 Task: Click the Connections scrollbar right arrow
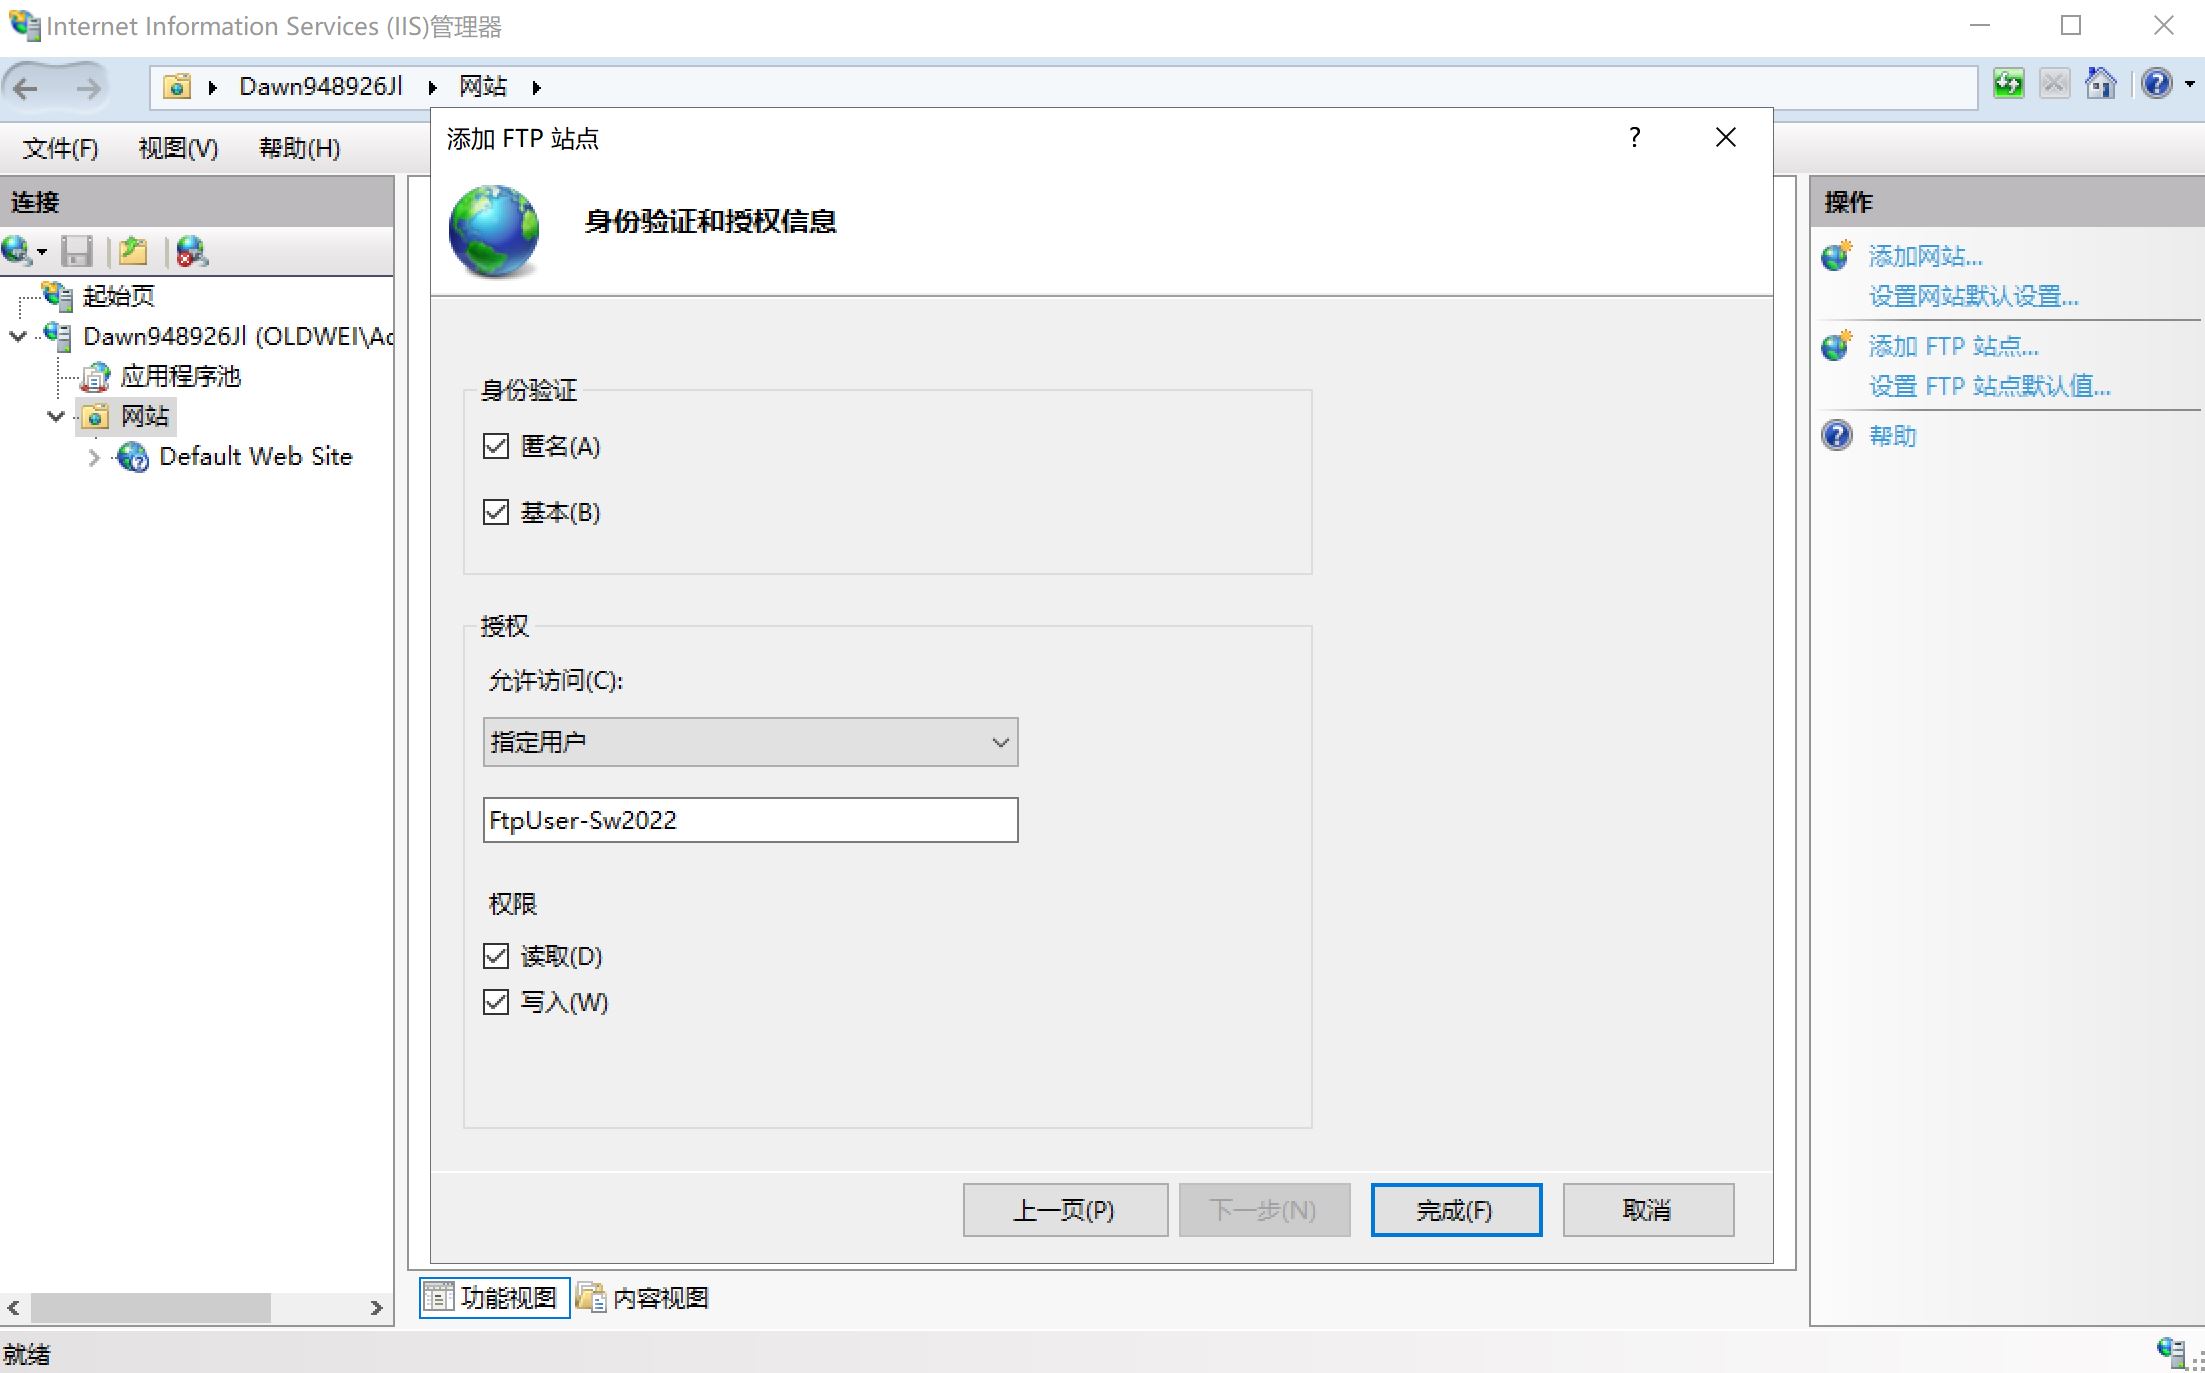tap(376, 1308)
